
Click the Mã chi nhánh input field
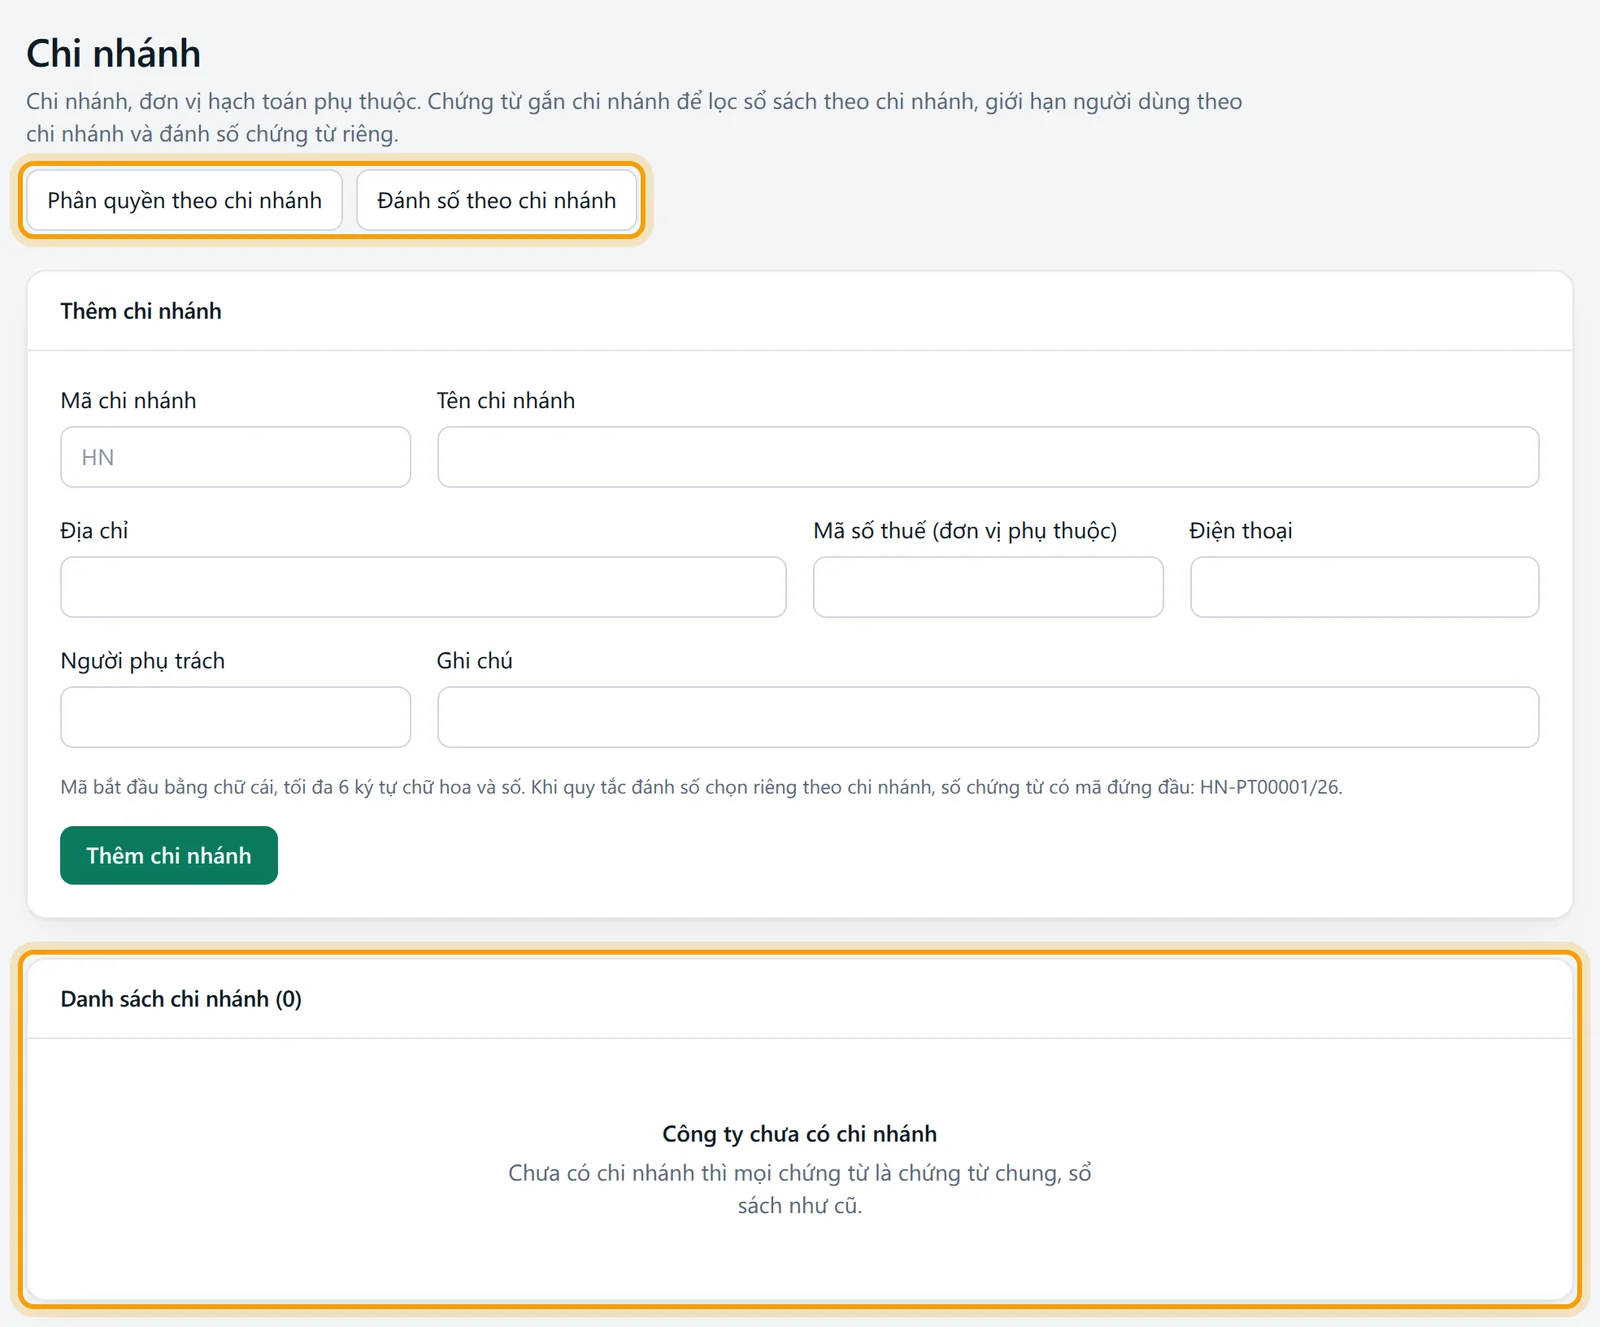click(235, 457)
